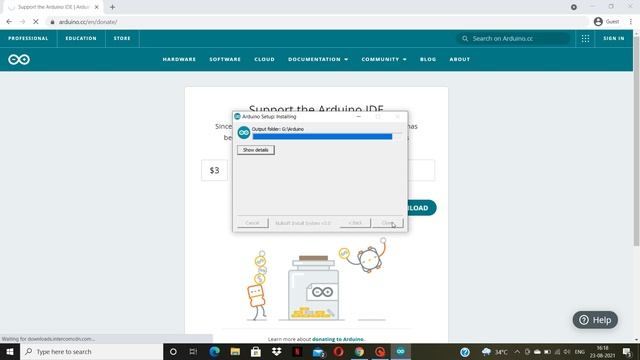Click the site lock icon in address bar
640x360 pixels.
point(52,22)
